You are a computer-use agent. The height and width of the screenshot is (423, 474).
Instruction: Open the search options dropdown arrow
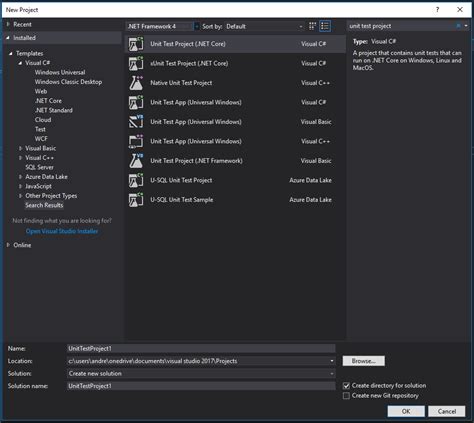click(x=466, y=26)
